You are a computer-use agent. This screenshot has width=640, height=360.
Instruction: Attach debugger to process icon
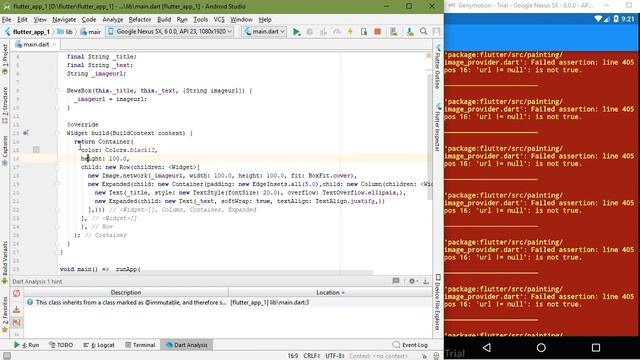[x=364, y=31]
